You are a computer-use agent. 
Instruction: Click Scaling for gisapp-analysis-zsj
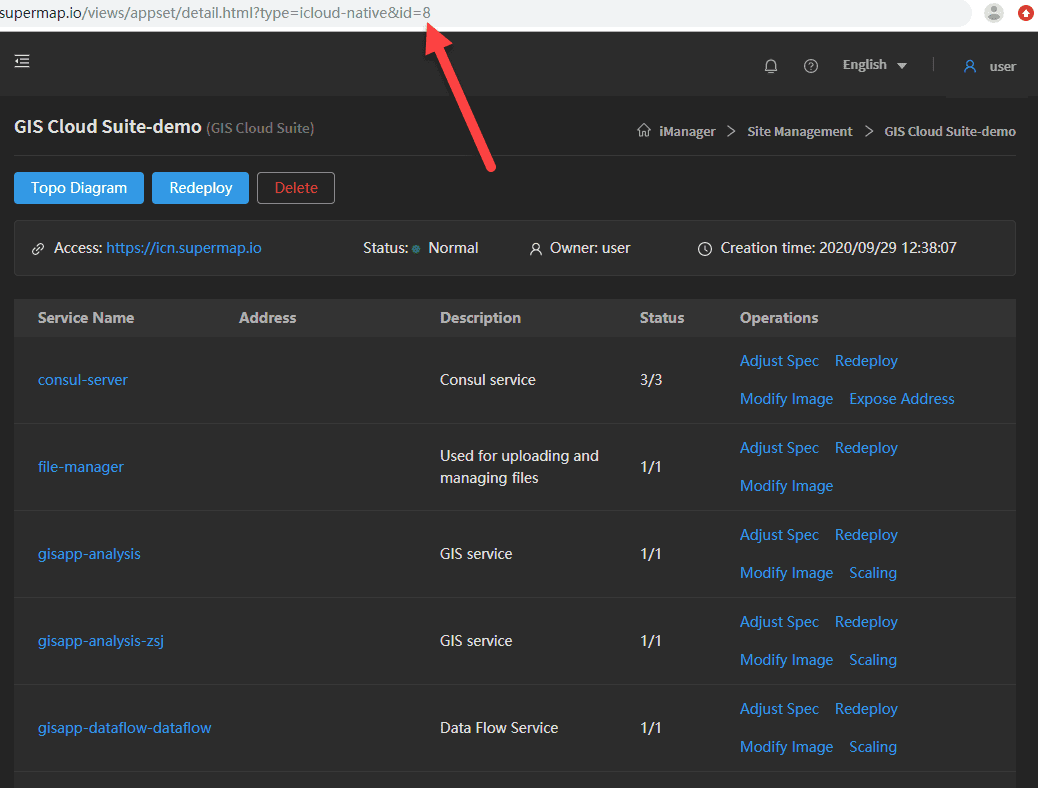click(x=872, y=660)
